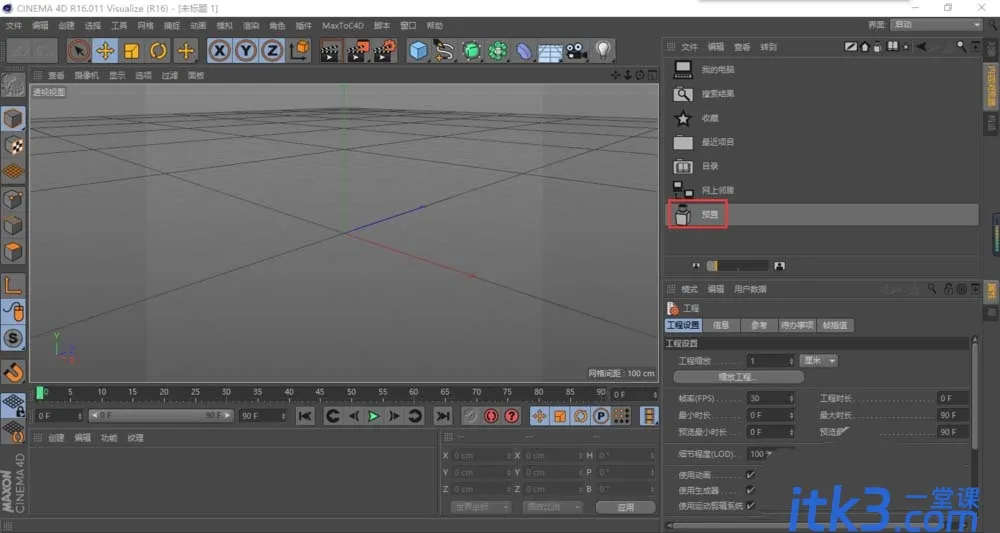Image resolution: width=1000 pixels, height=533 pixels.
Task: Toggle the 使用动画 checkbox
Action: click(750, 475)
